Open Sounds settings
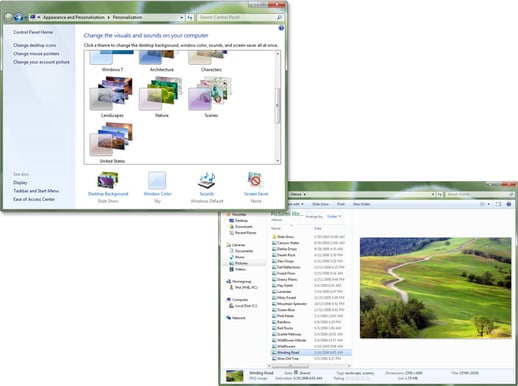Image resolution: width=518 pixels, height=386 pixels. coord(207,187)
